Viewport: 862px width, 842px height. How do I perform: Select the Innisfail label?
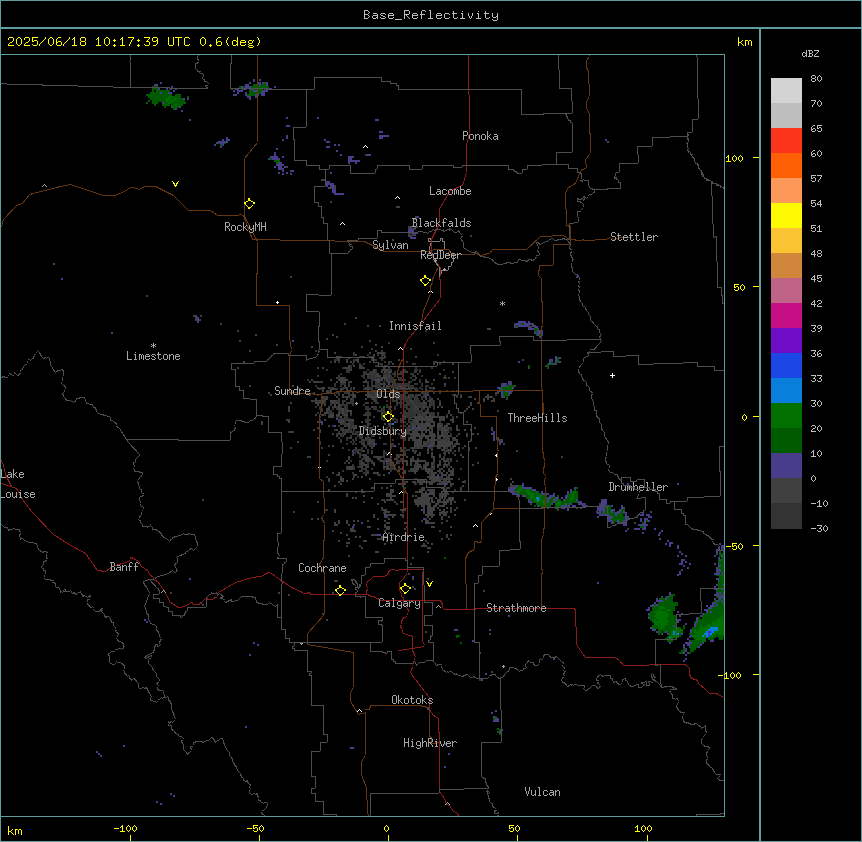coord(415,326)
